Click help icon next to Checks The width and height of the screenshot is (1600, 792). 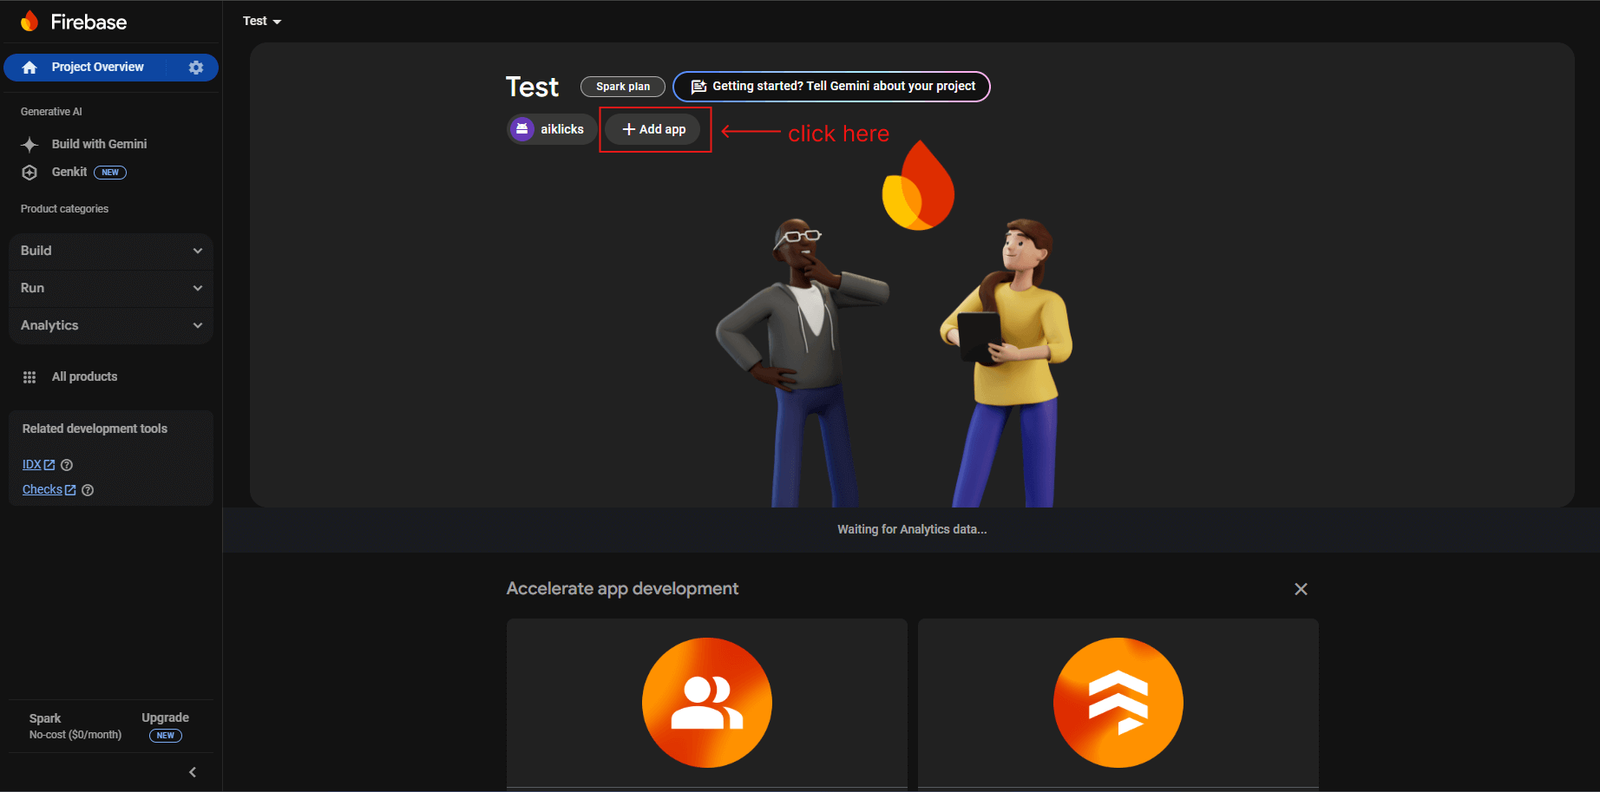coord(88,490)
